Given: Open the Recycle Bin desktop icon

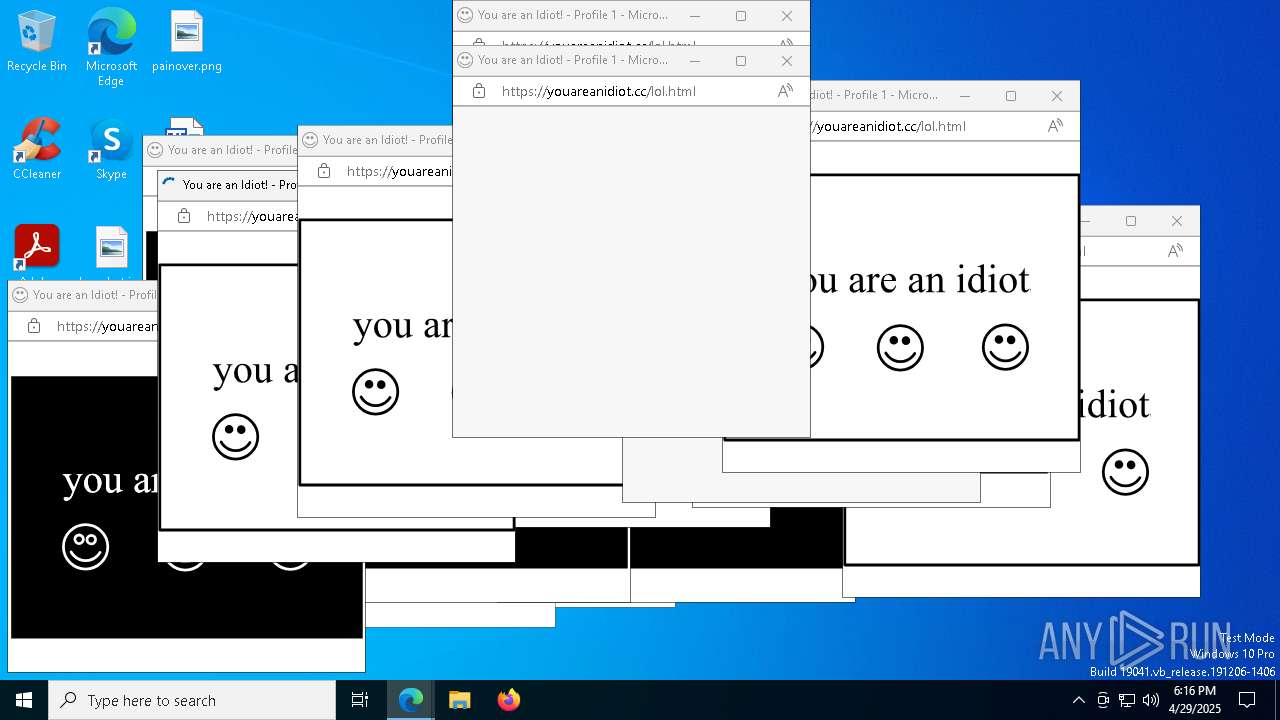Looking at the screenshot, I should (37, 41).
